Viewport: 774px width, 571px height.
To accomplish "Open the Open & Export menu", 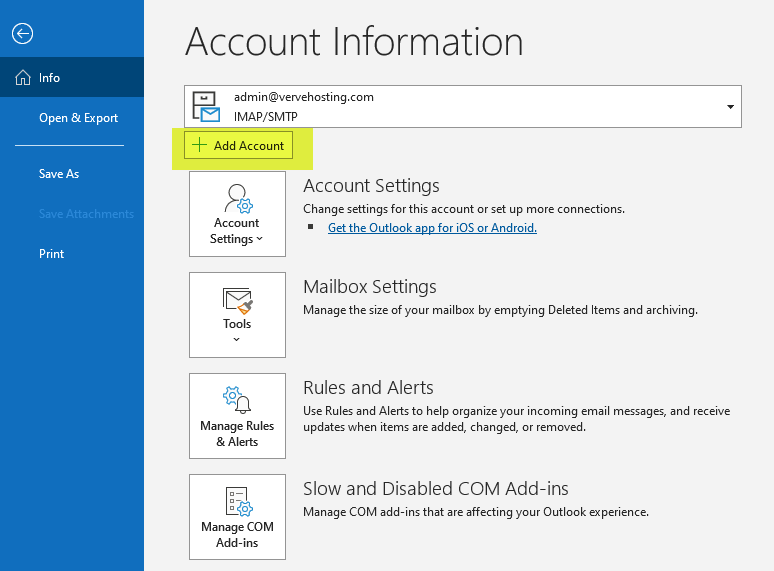I will click(x=78, y=118).
